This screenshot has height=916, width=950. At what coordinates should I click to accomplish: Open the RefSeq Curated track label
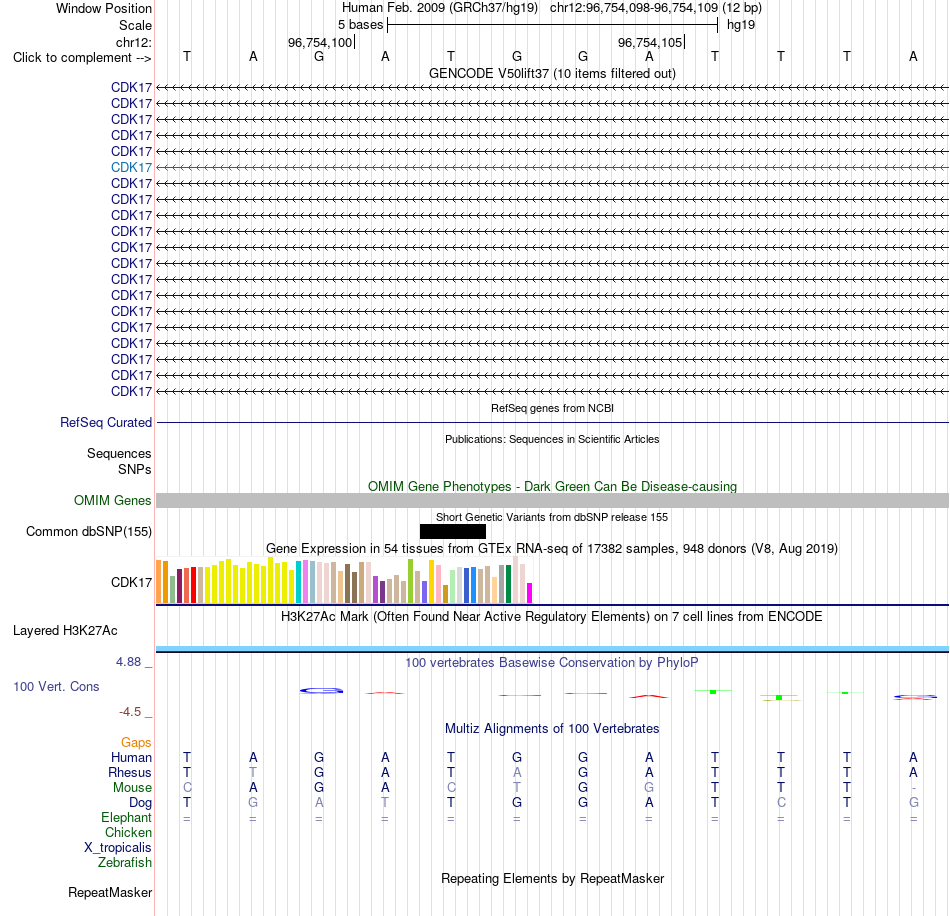106,422
